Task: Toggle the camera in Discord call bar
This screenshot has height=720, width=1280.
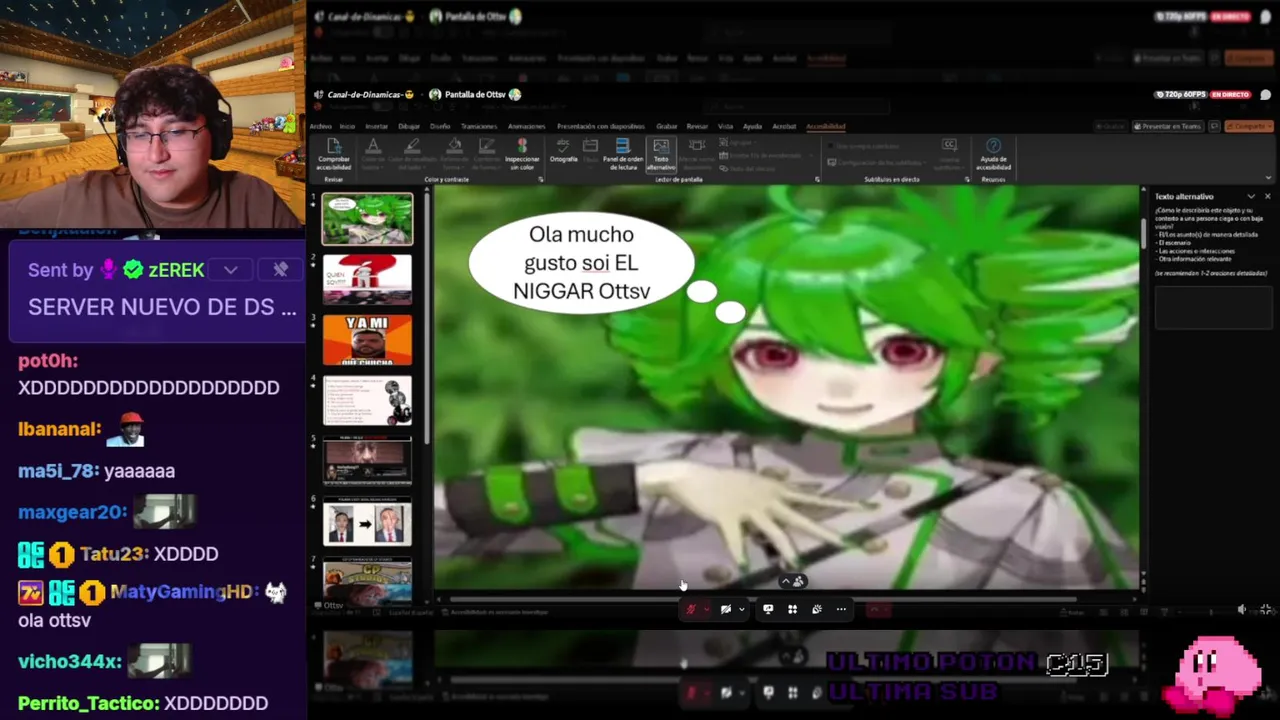Action: [x=726, y=609]
